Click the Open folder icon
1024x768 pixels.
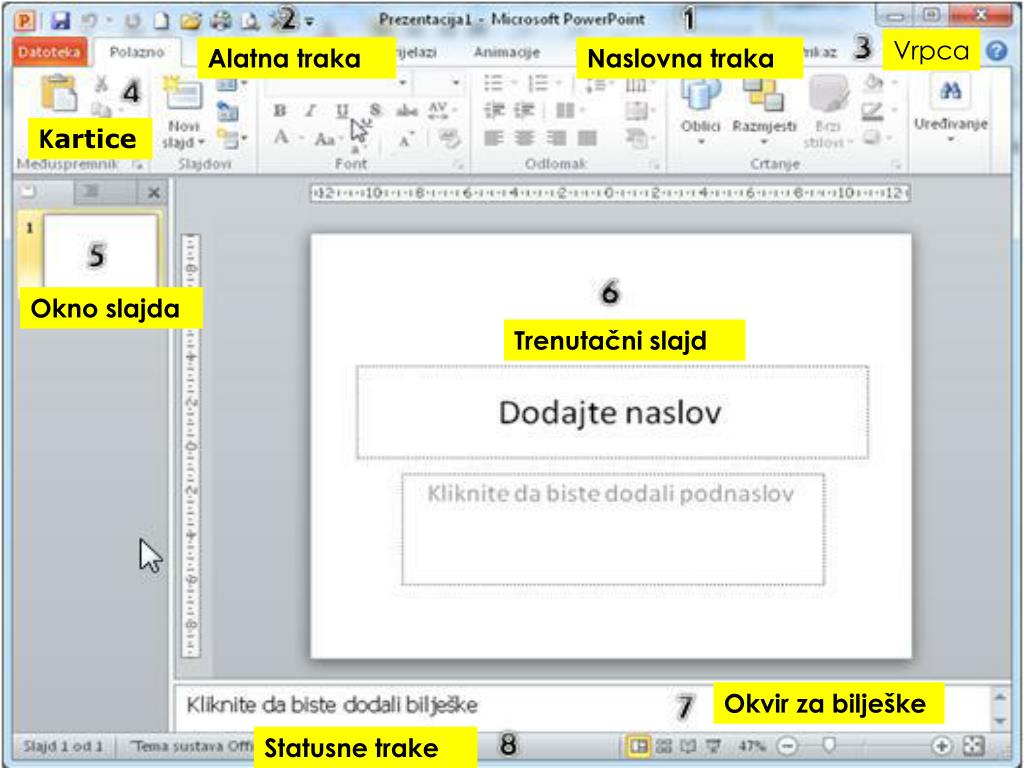click(x=190, y=21)
